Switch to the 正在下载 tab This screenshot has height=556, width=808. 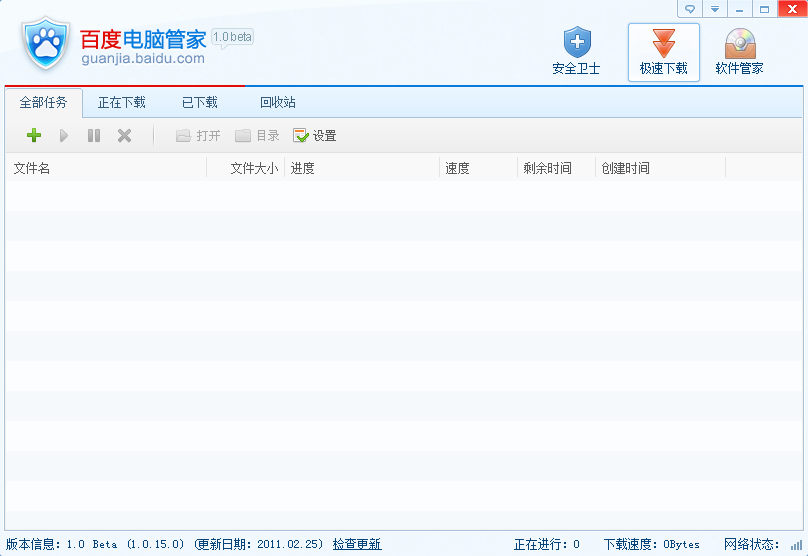(x=121, y=102)
